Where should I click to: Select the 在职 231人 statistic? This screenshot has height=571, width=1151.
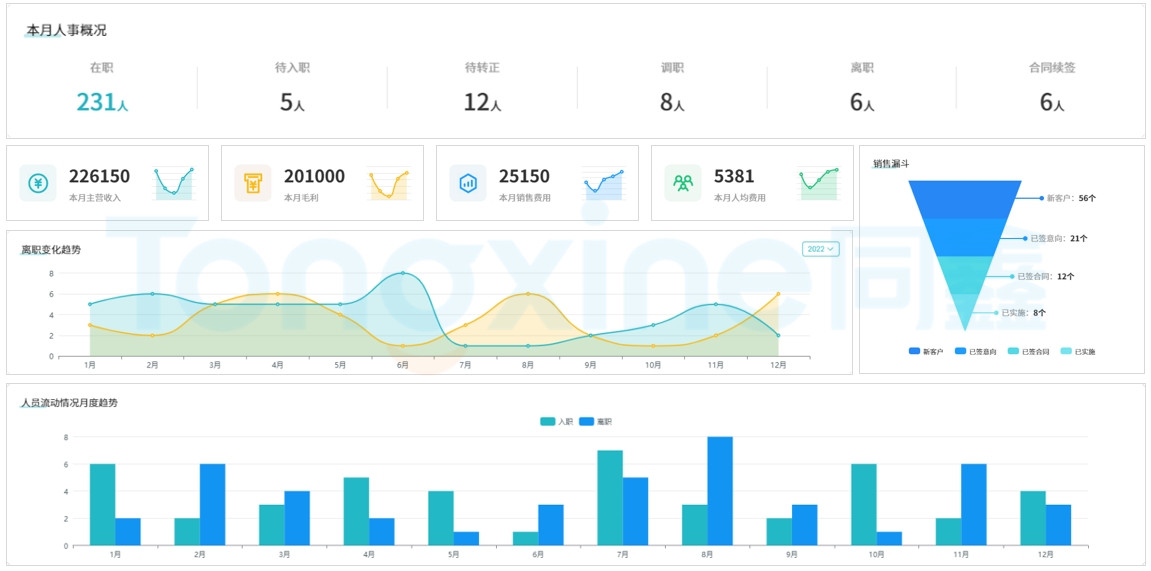click(102, 90)
